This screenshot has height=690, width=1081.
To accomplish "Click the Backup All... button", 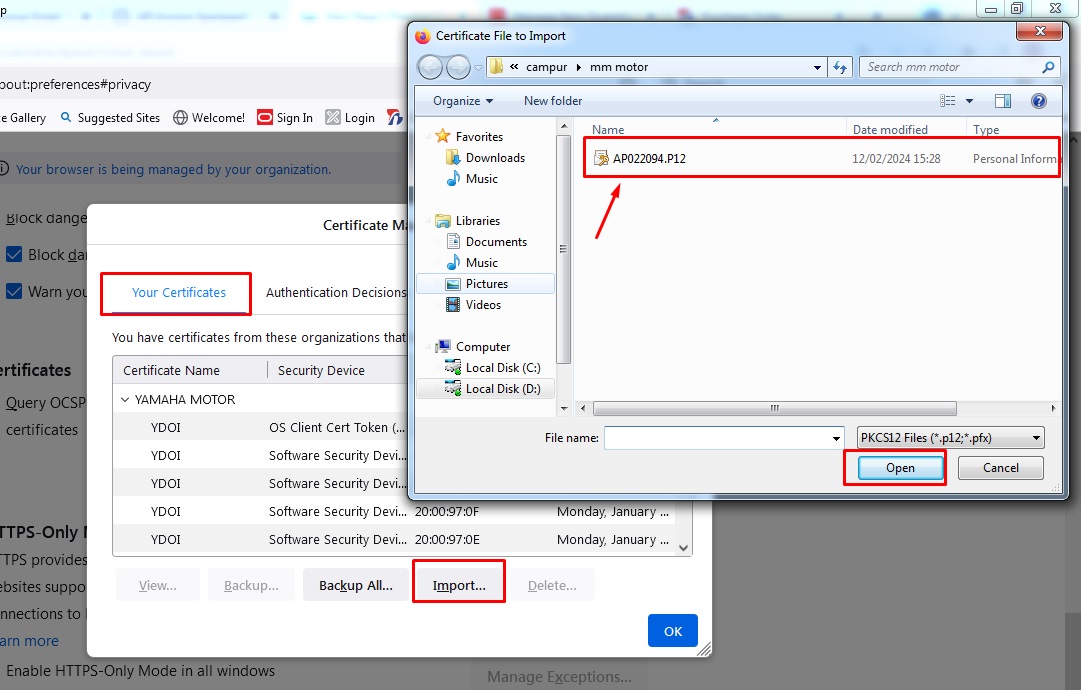I will 356,585.
